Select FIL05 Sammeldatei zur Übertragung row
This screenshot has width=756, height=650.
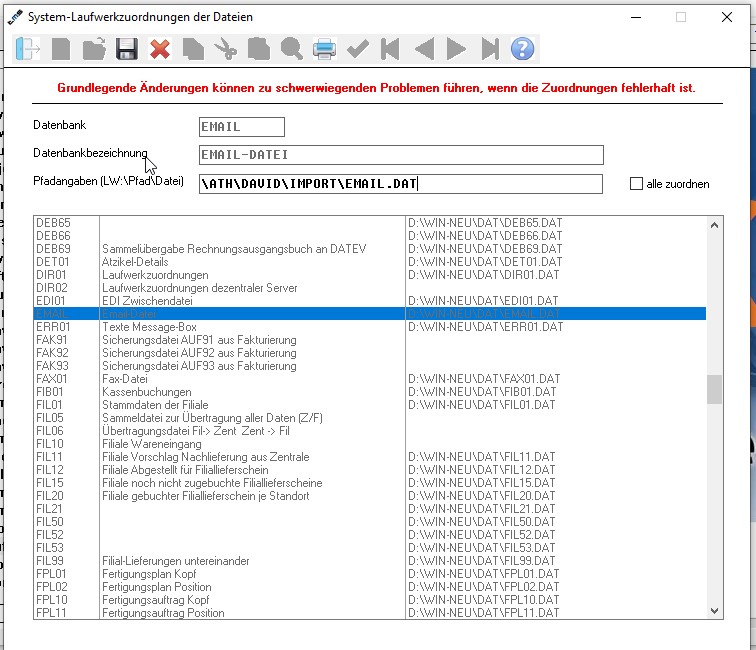tap(370, 418)
